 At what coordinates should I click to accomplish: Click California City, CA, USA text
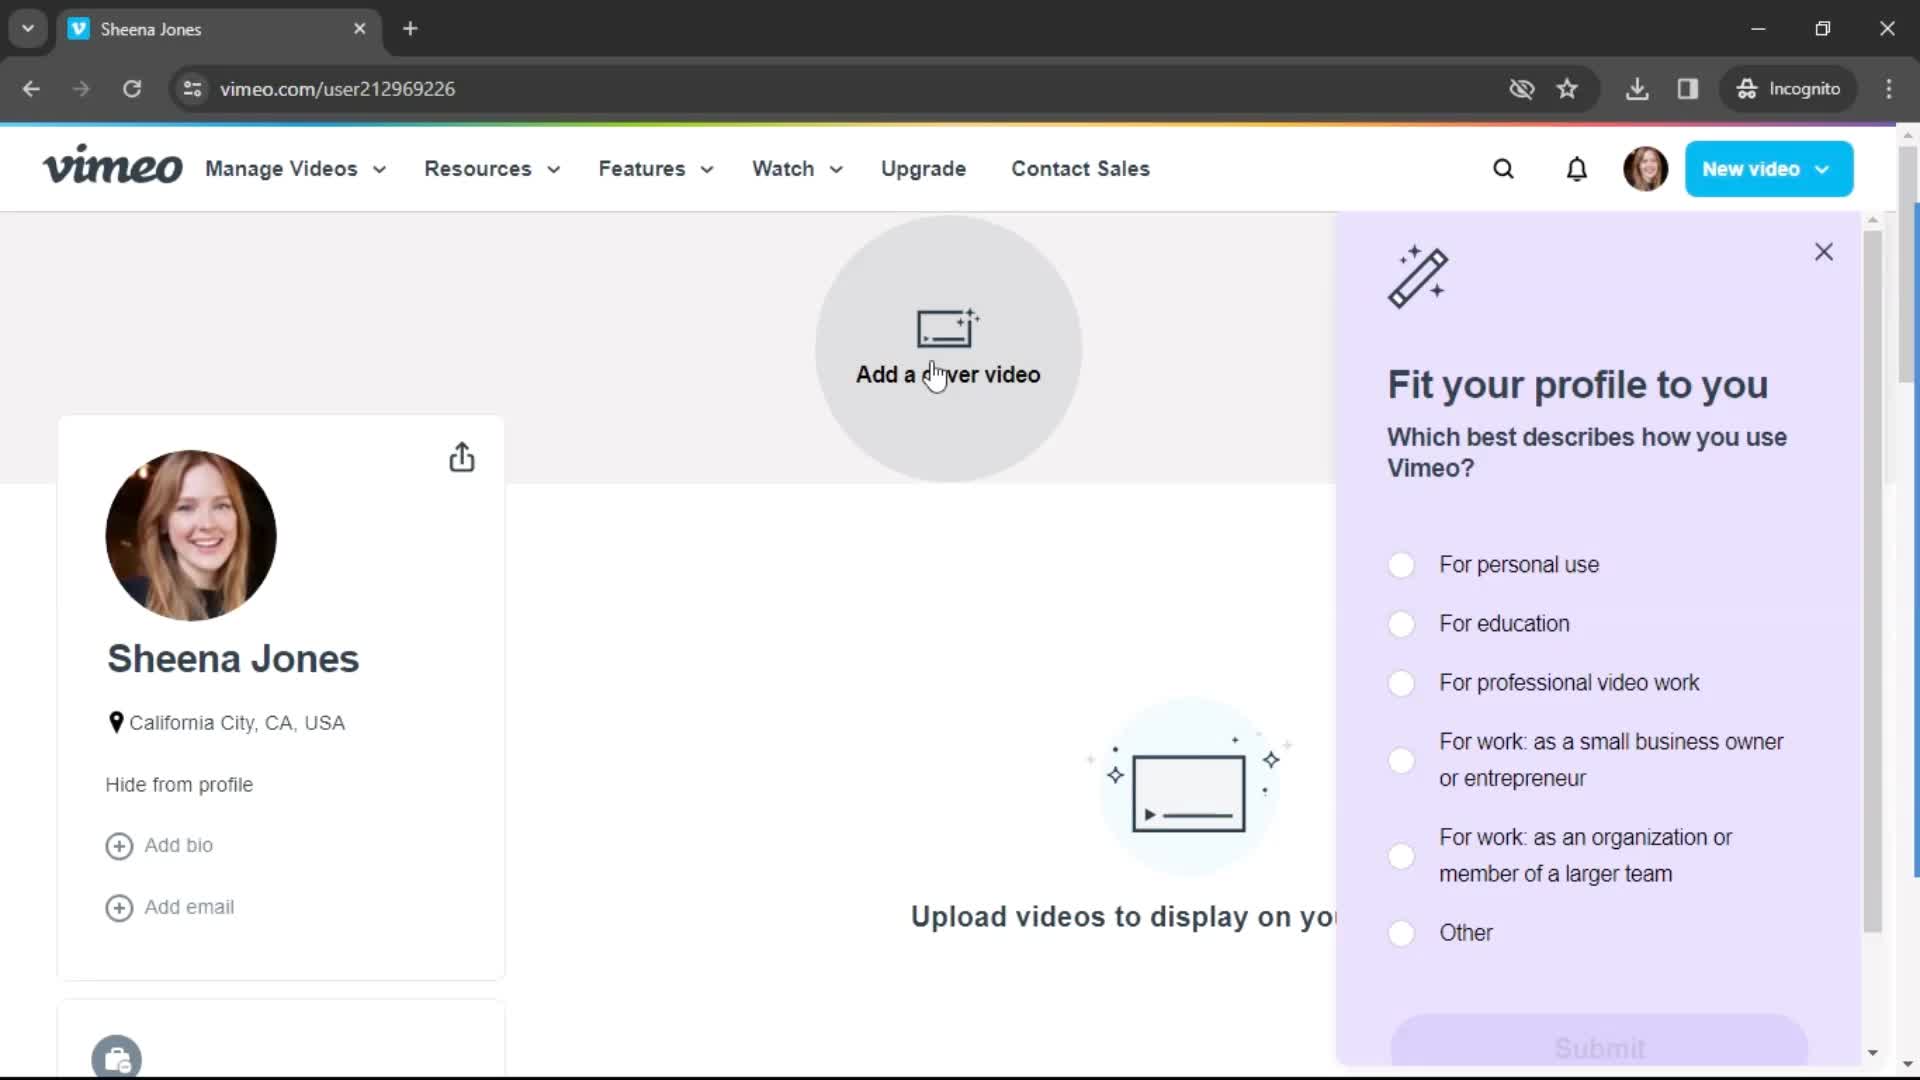click(x=237, y=723)
